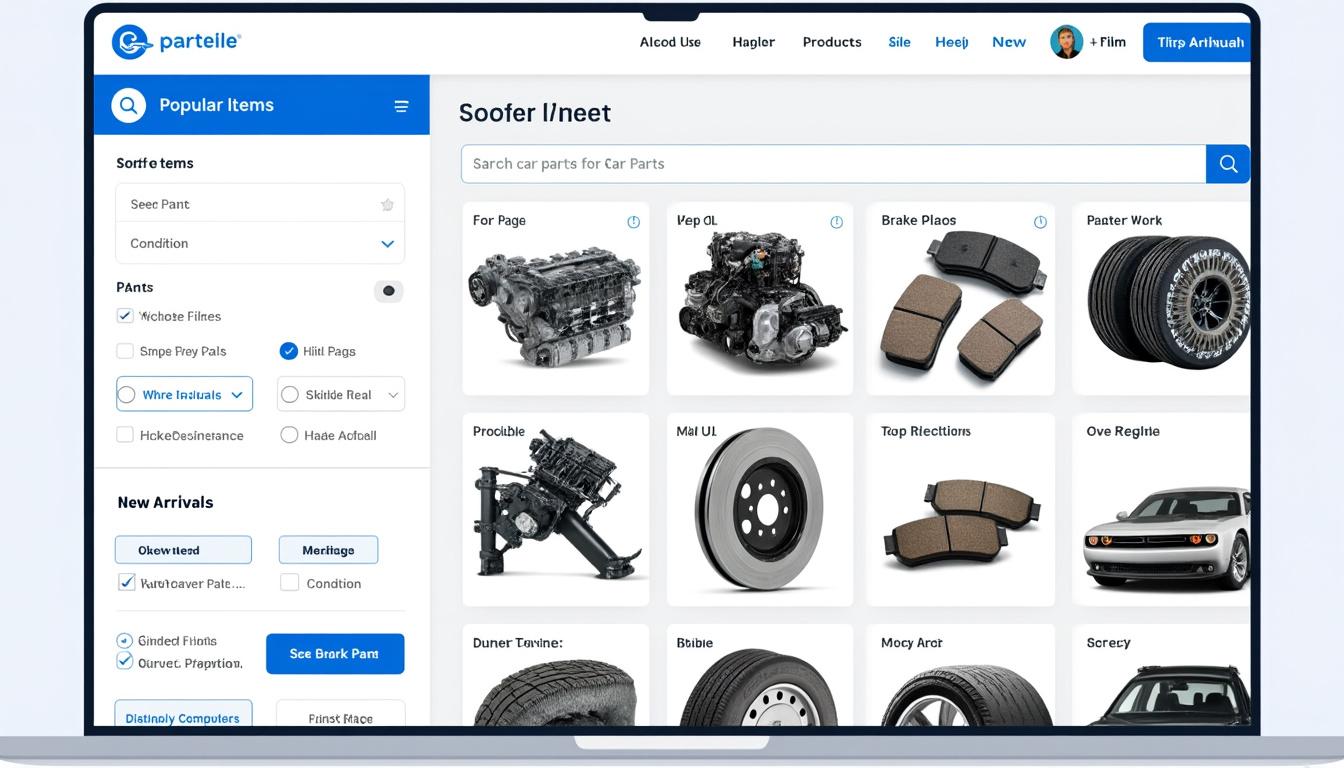Image resolution: width=1344 pixels, height=768 pixels.
Task: Click the See Pant field
Action: point(260,204)
